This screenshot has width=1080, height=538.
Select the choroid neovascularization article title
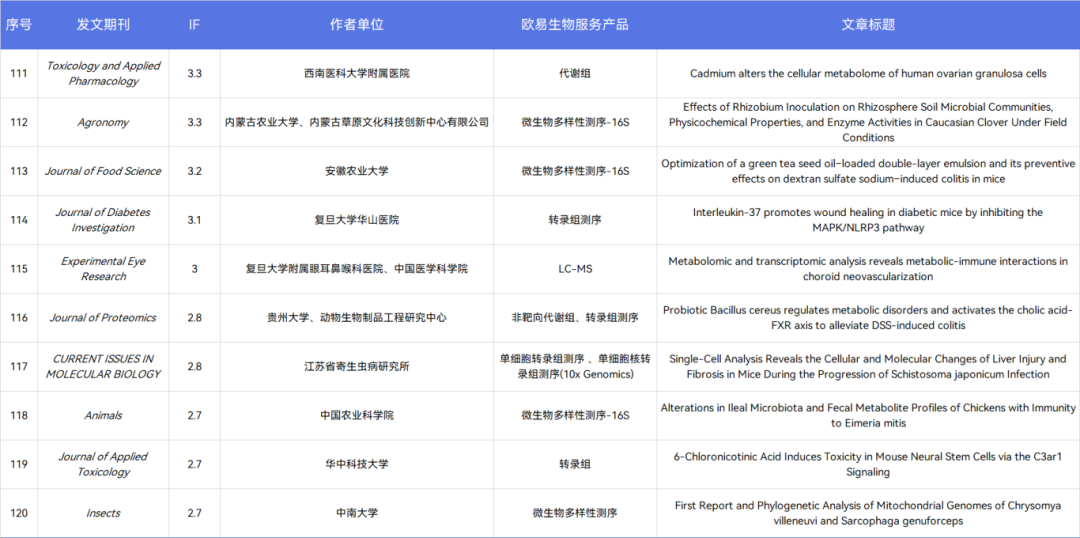(869, 269)
